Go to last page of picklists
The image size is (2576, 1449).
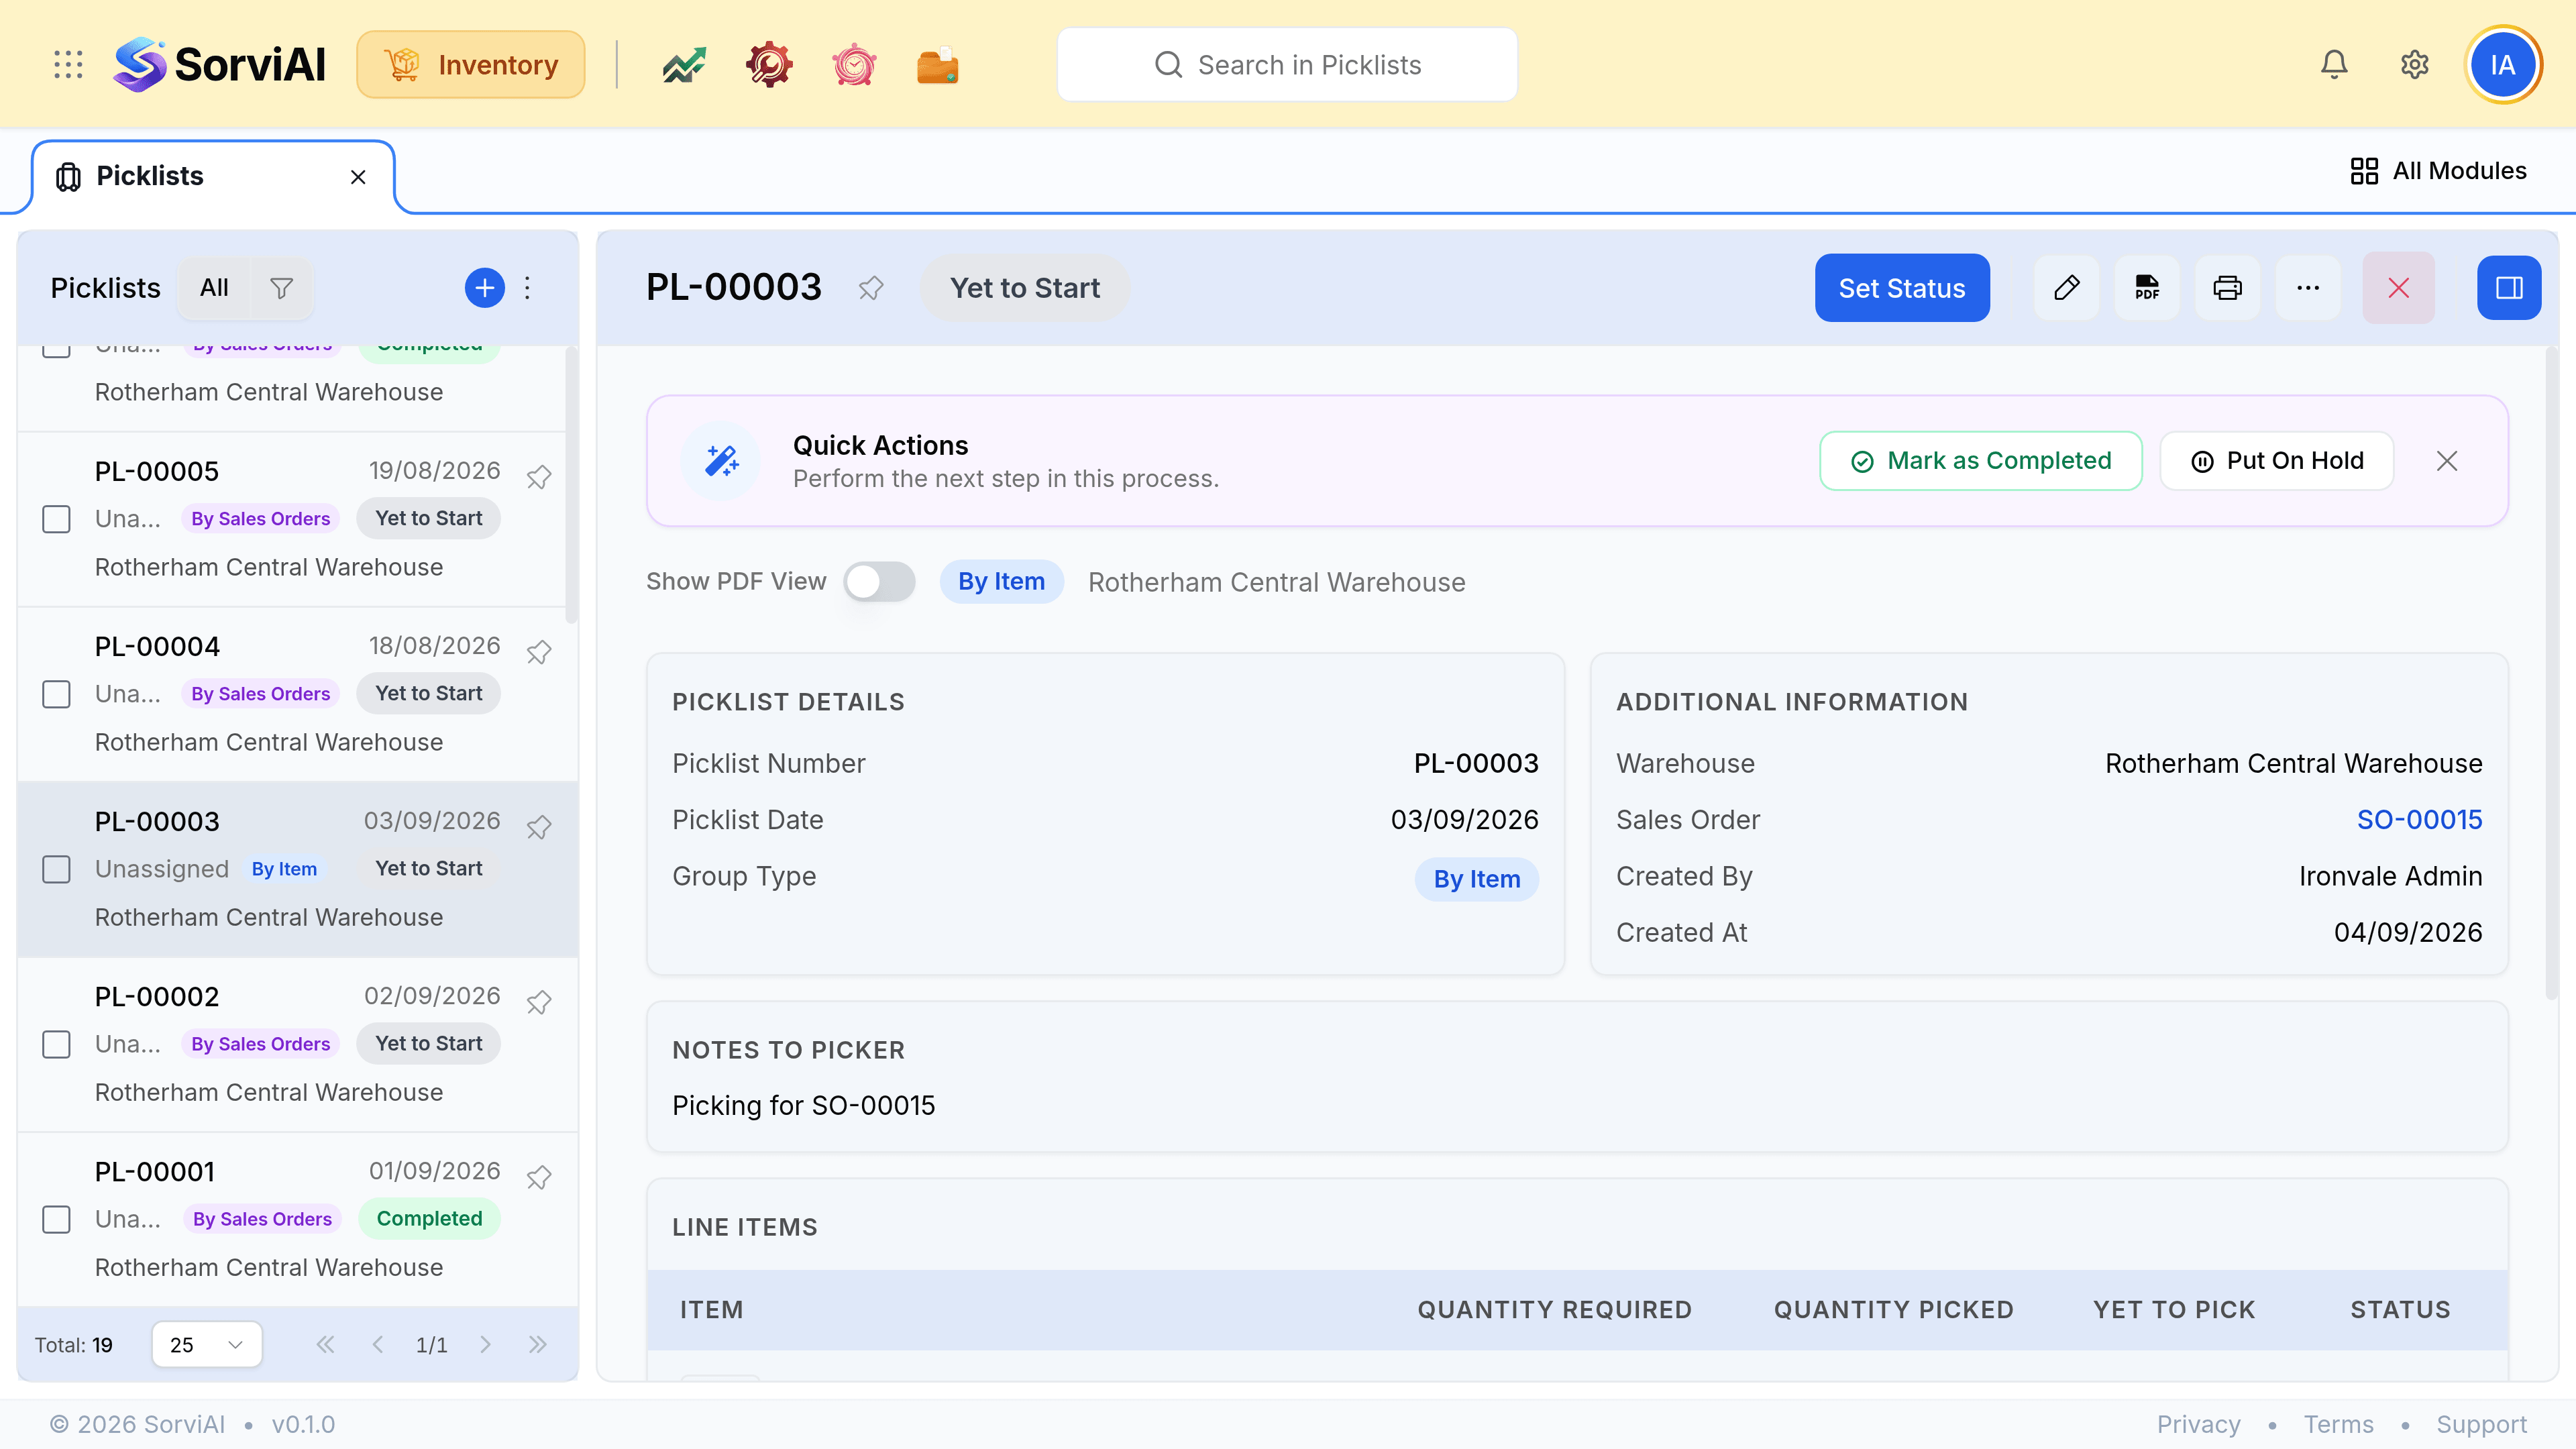pos(538,1344)
